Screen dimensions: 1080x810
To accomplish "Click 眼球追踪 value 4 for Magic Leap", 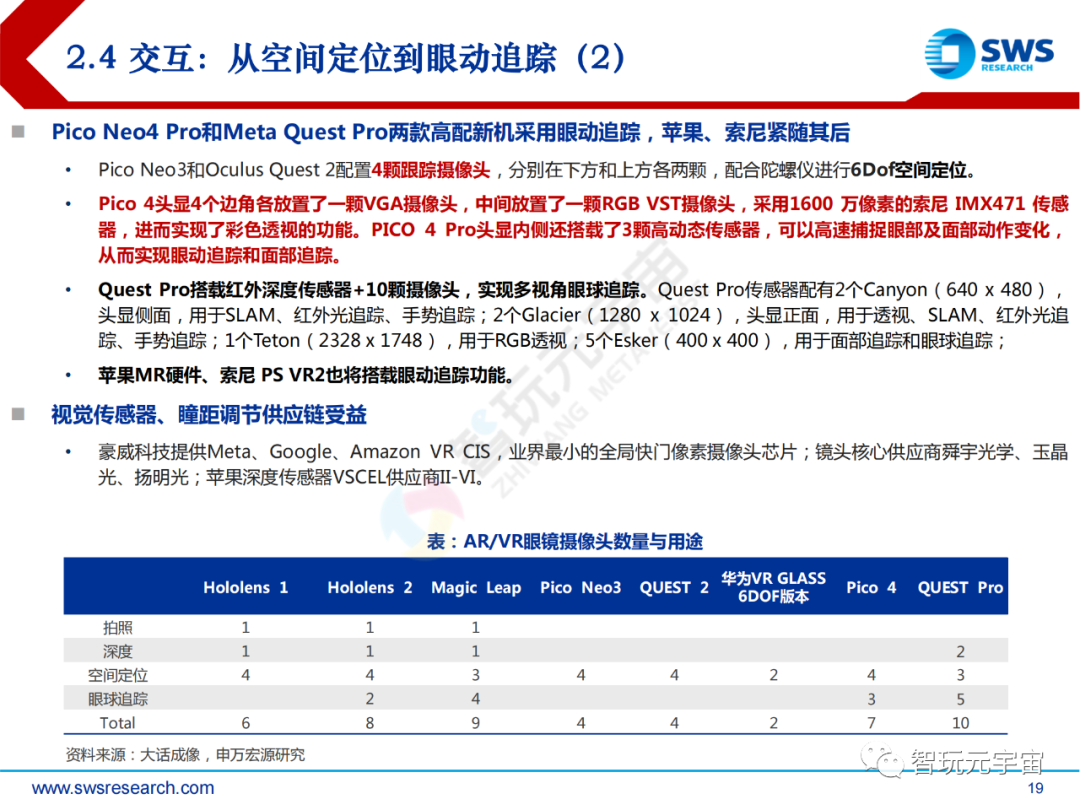I will coord(475,699).
